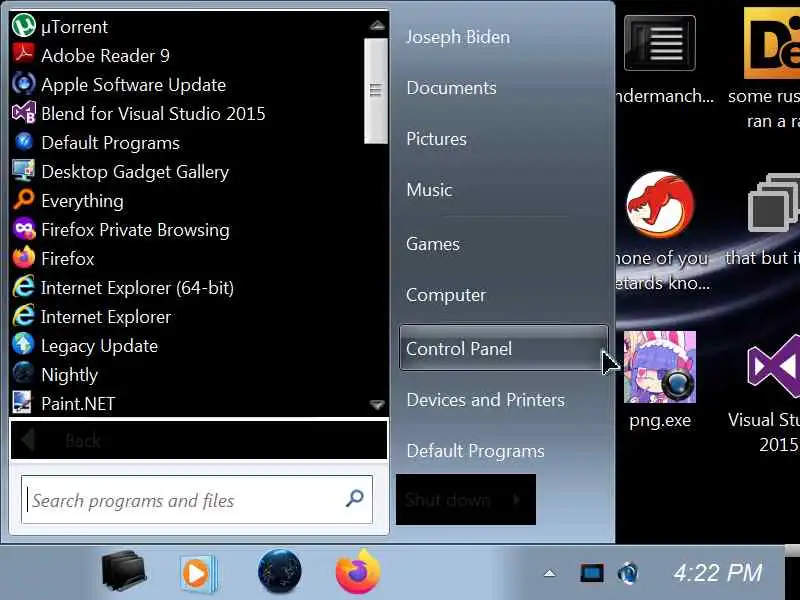
Task: Open Joseph Biden user folder
Action: 458,37
